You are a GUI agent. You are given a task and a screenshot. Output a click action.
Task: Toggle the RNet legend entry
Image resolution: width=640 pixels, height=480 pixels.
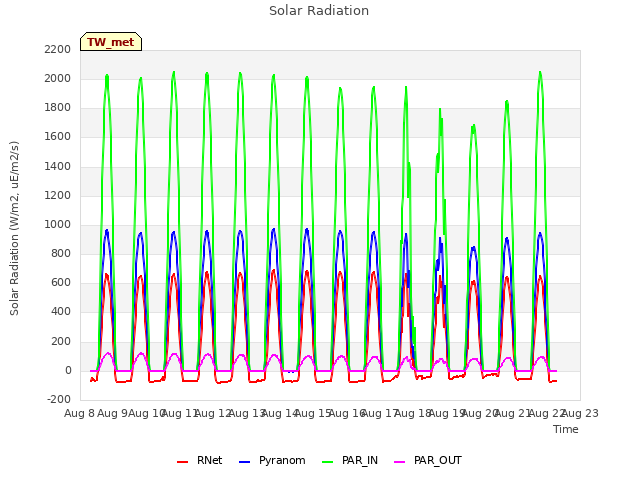200,460
